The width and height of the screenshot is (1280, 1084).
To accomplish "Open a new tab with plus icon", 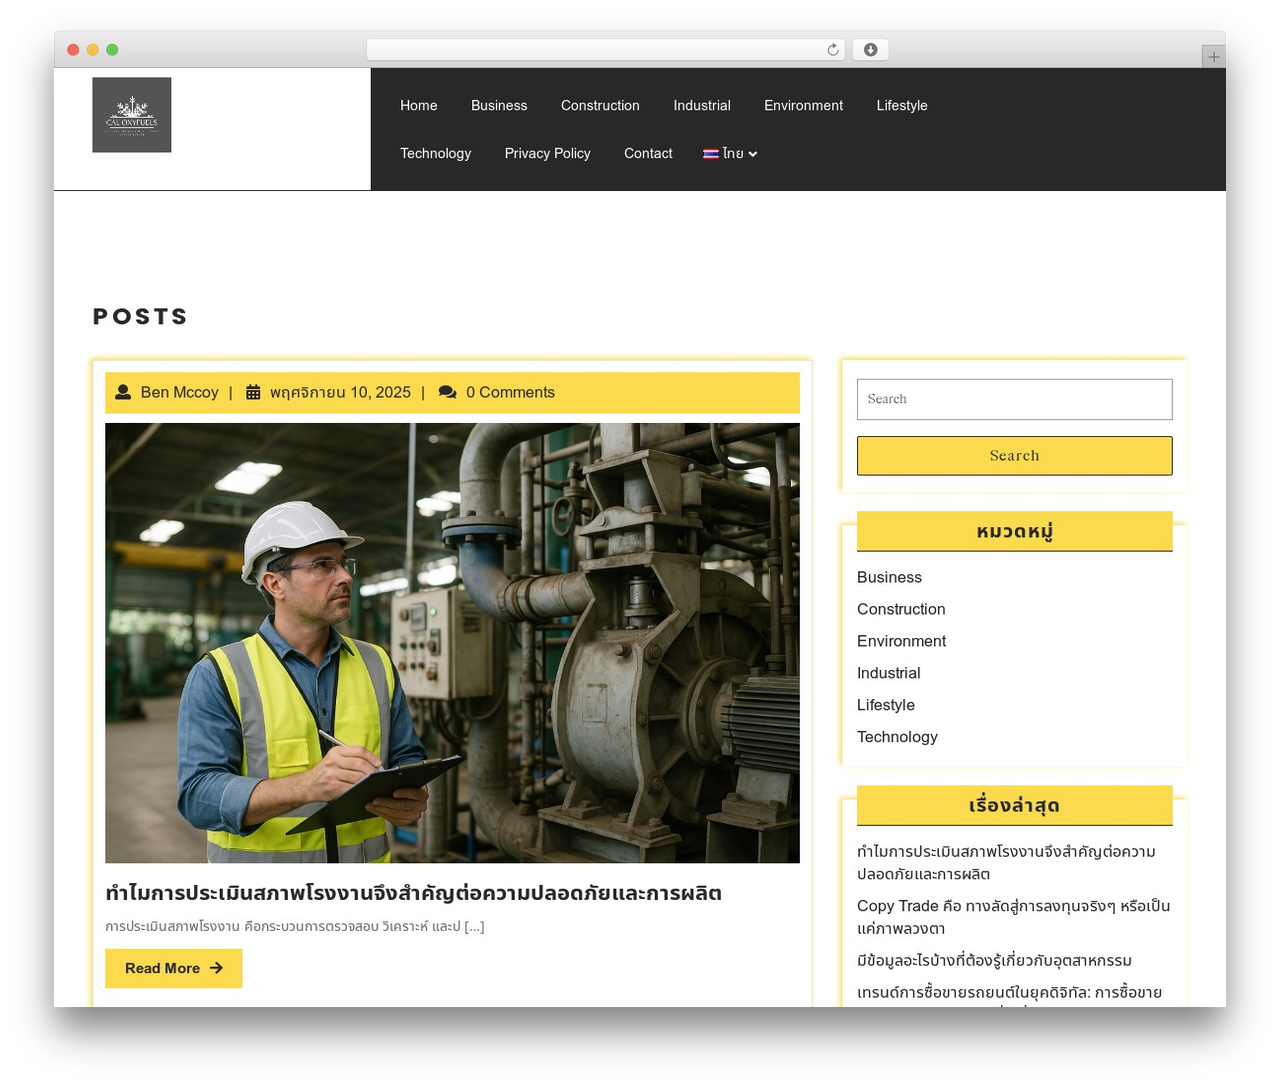I will coord(1214,57).
